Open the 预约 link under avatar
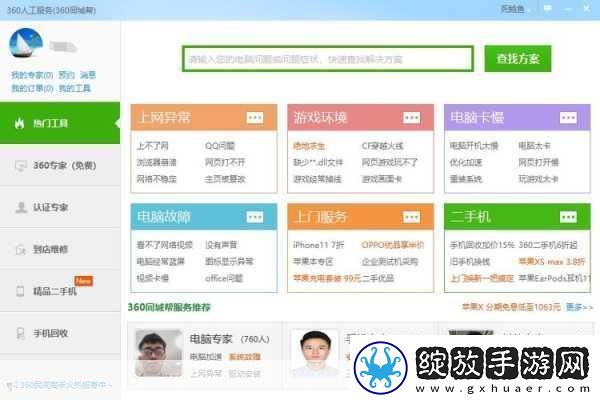Screen dimensions: 600x400 point(67,75)
